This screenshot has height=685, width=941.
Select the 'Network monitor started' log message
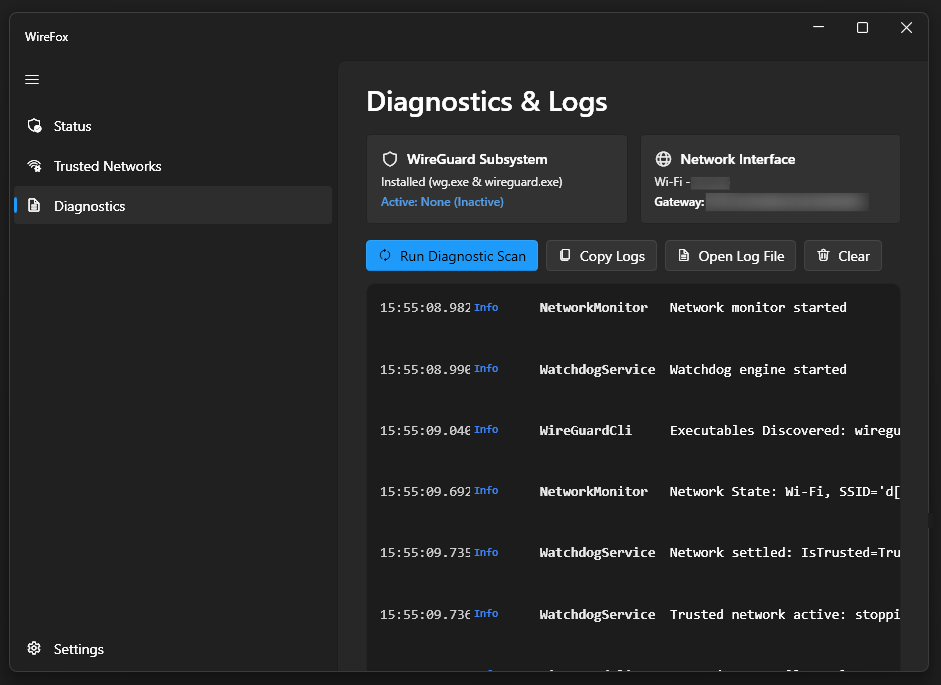(758, 307)
